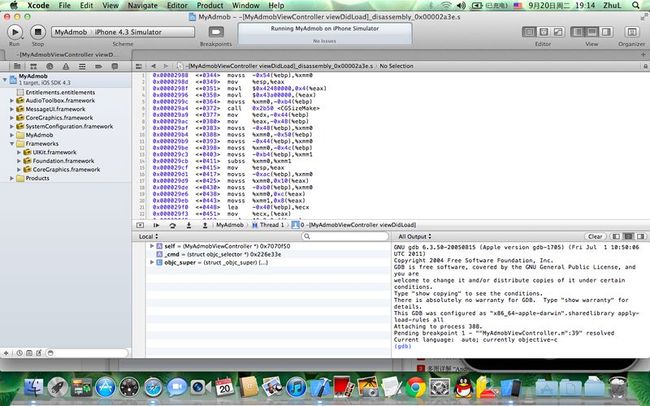Stop the running MyAdmob app
The height and width of the screenshot is (406, 650).
pos(38,32)
